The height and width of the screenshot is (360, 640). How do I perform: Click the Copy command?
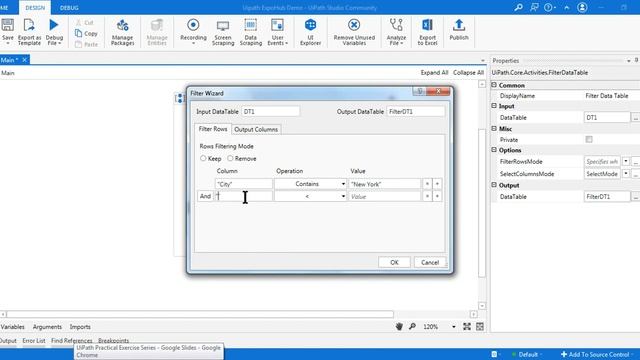(87, 33)
